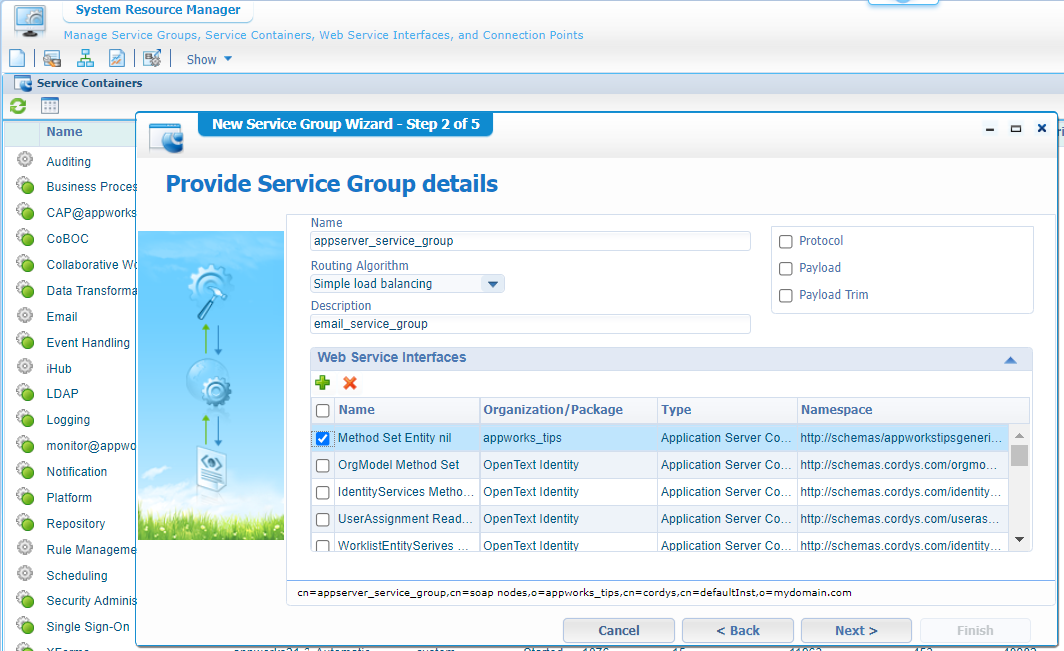Viewport: 1064px width, 651px height.
Task: Click the chart report toolbar icon
Action: [x=117, y=59]
